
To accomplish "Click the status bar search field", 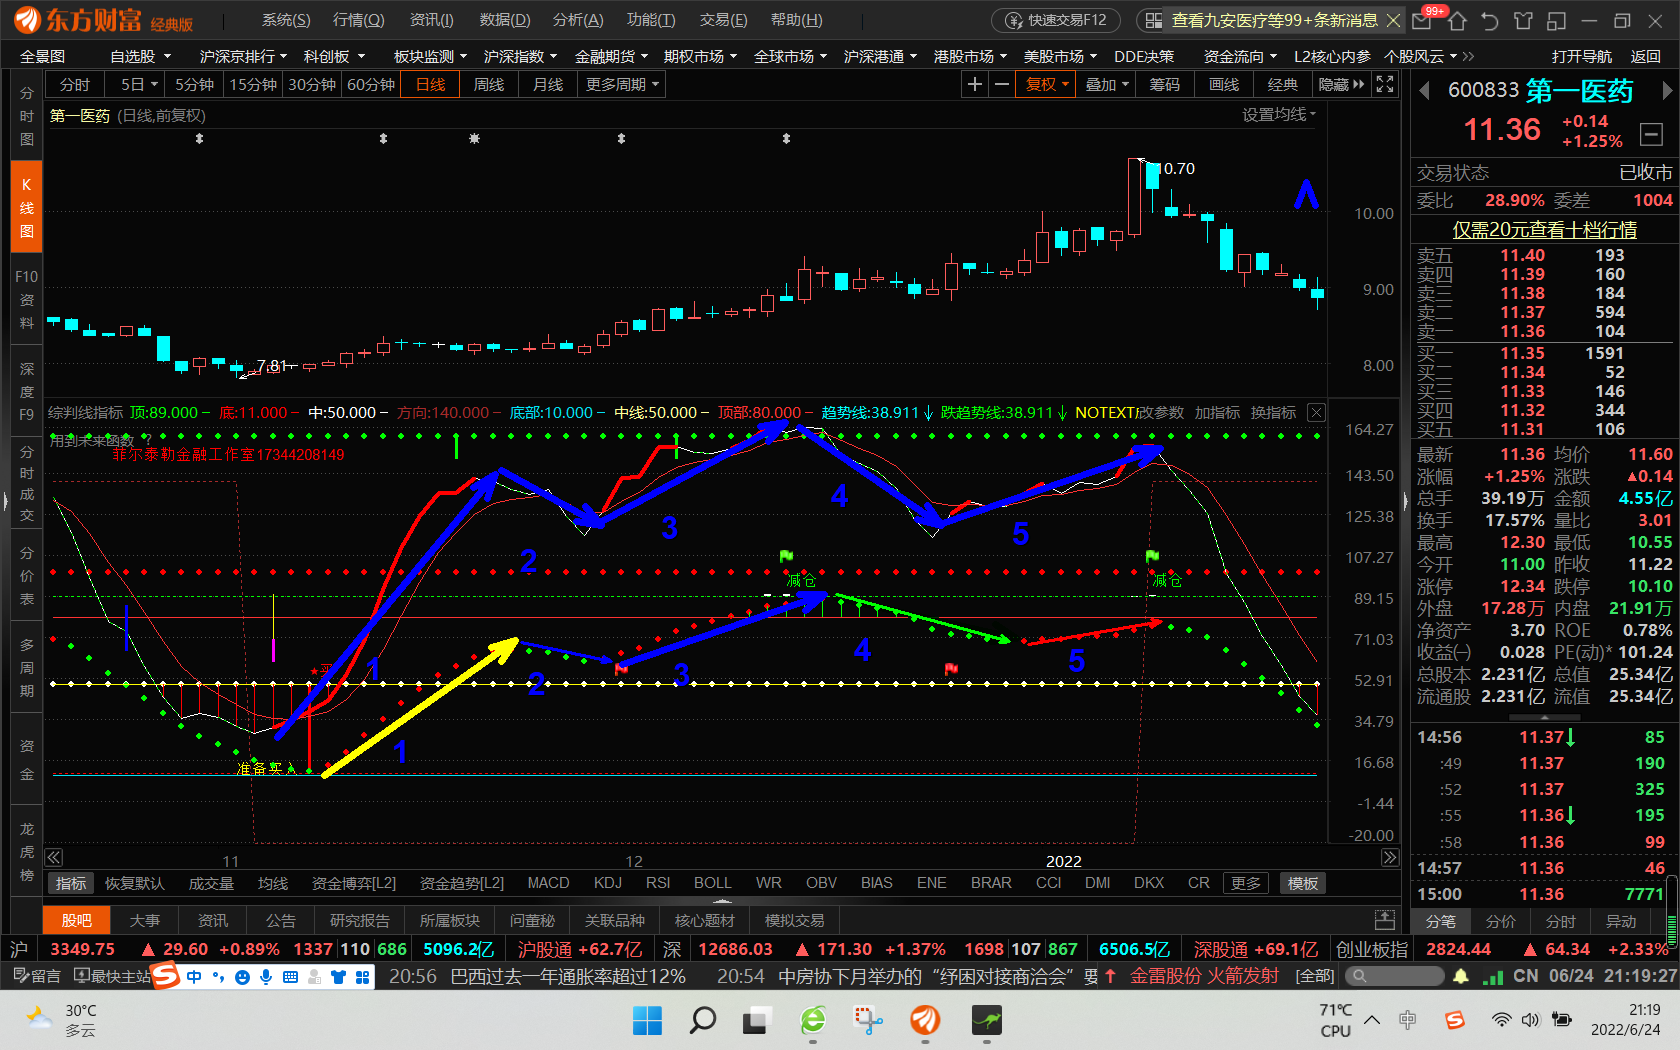I will coord(1394,976).
